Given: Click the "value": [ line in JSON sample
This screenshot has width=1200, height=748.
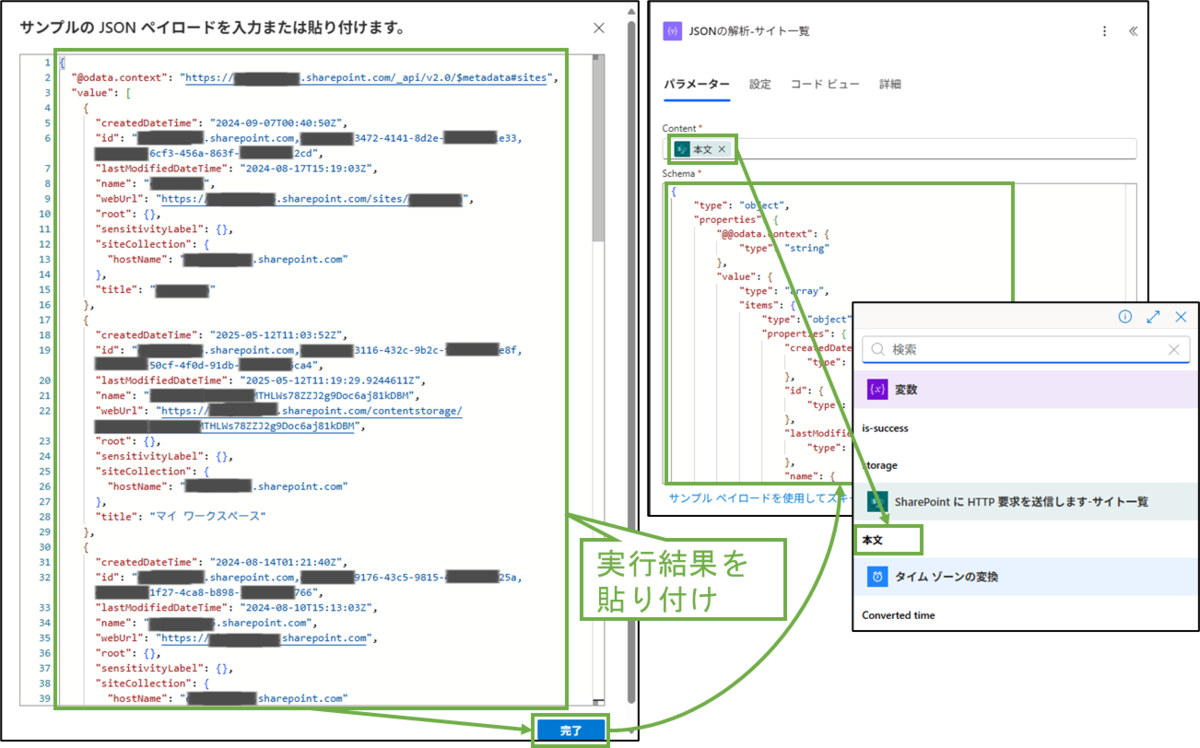Looking at the screenshot, I should tap(101, 92).
